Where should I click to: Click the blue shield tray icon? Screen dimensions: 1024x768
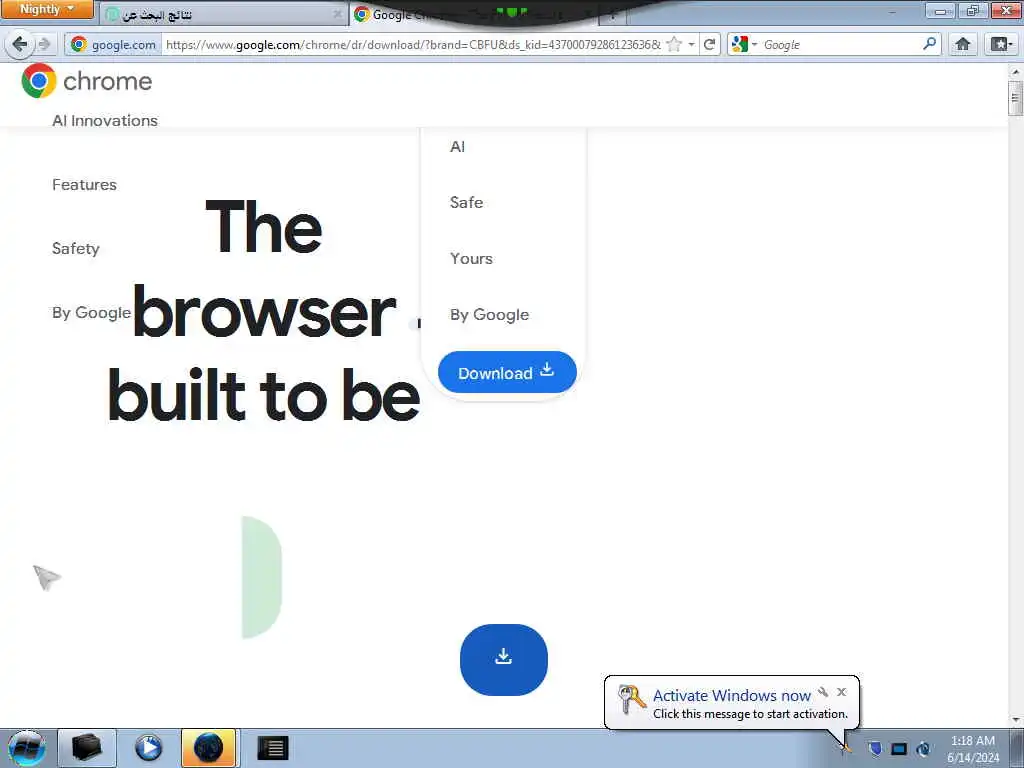click(875, 748)
